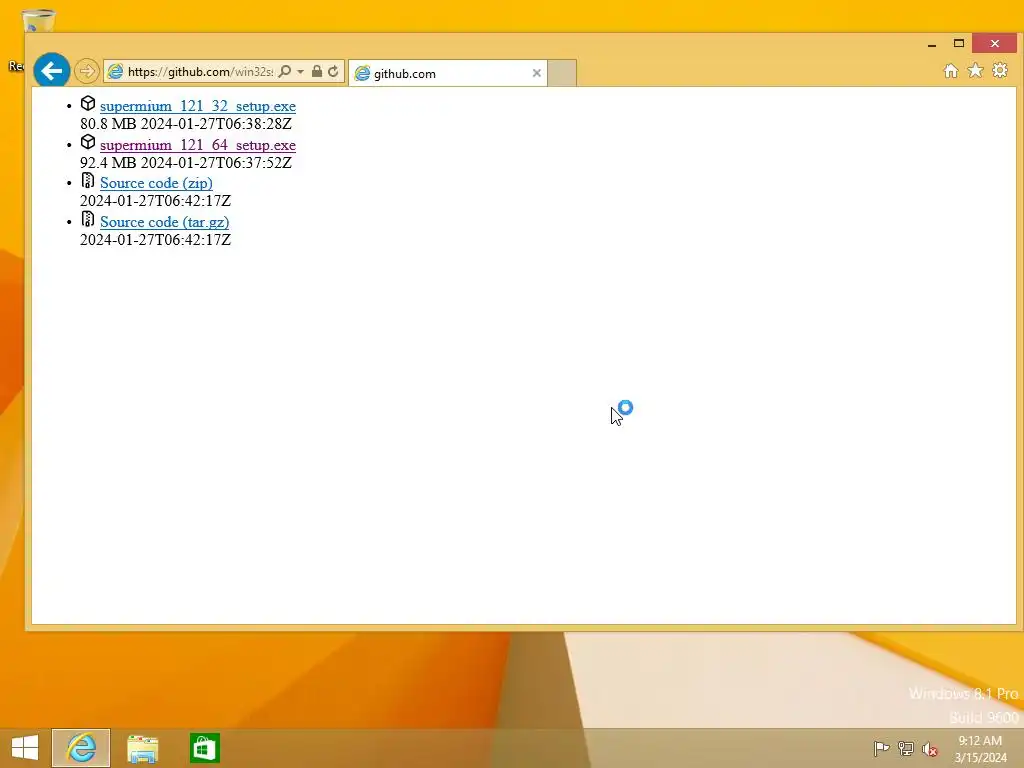This screenshot has width=1024, height=768.
Task: Refresh the page with reload icon
Action: [333, 71]
